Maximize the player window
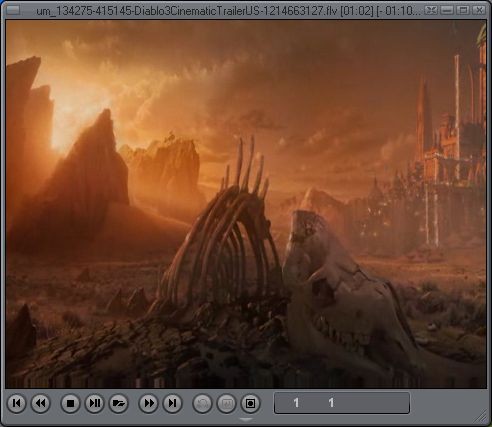The width and height of the screenshot is (492, 427). pyautogui.click(x=463, y=10)
